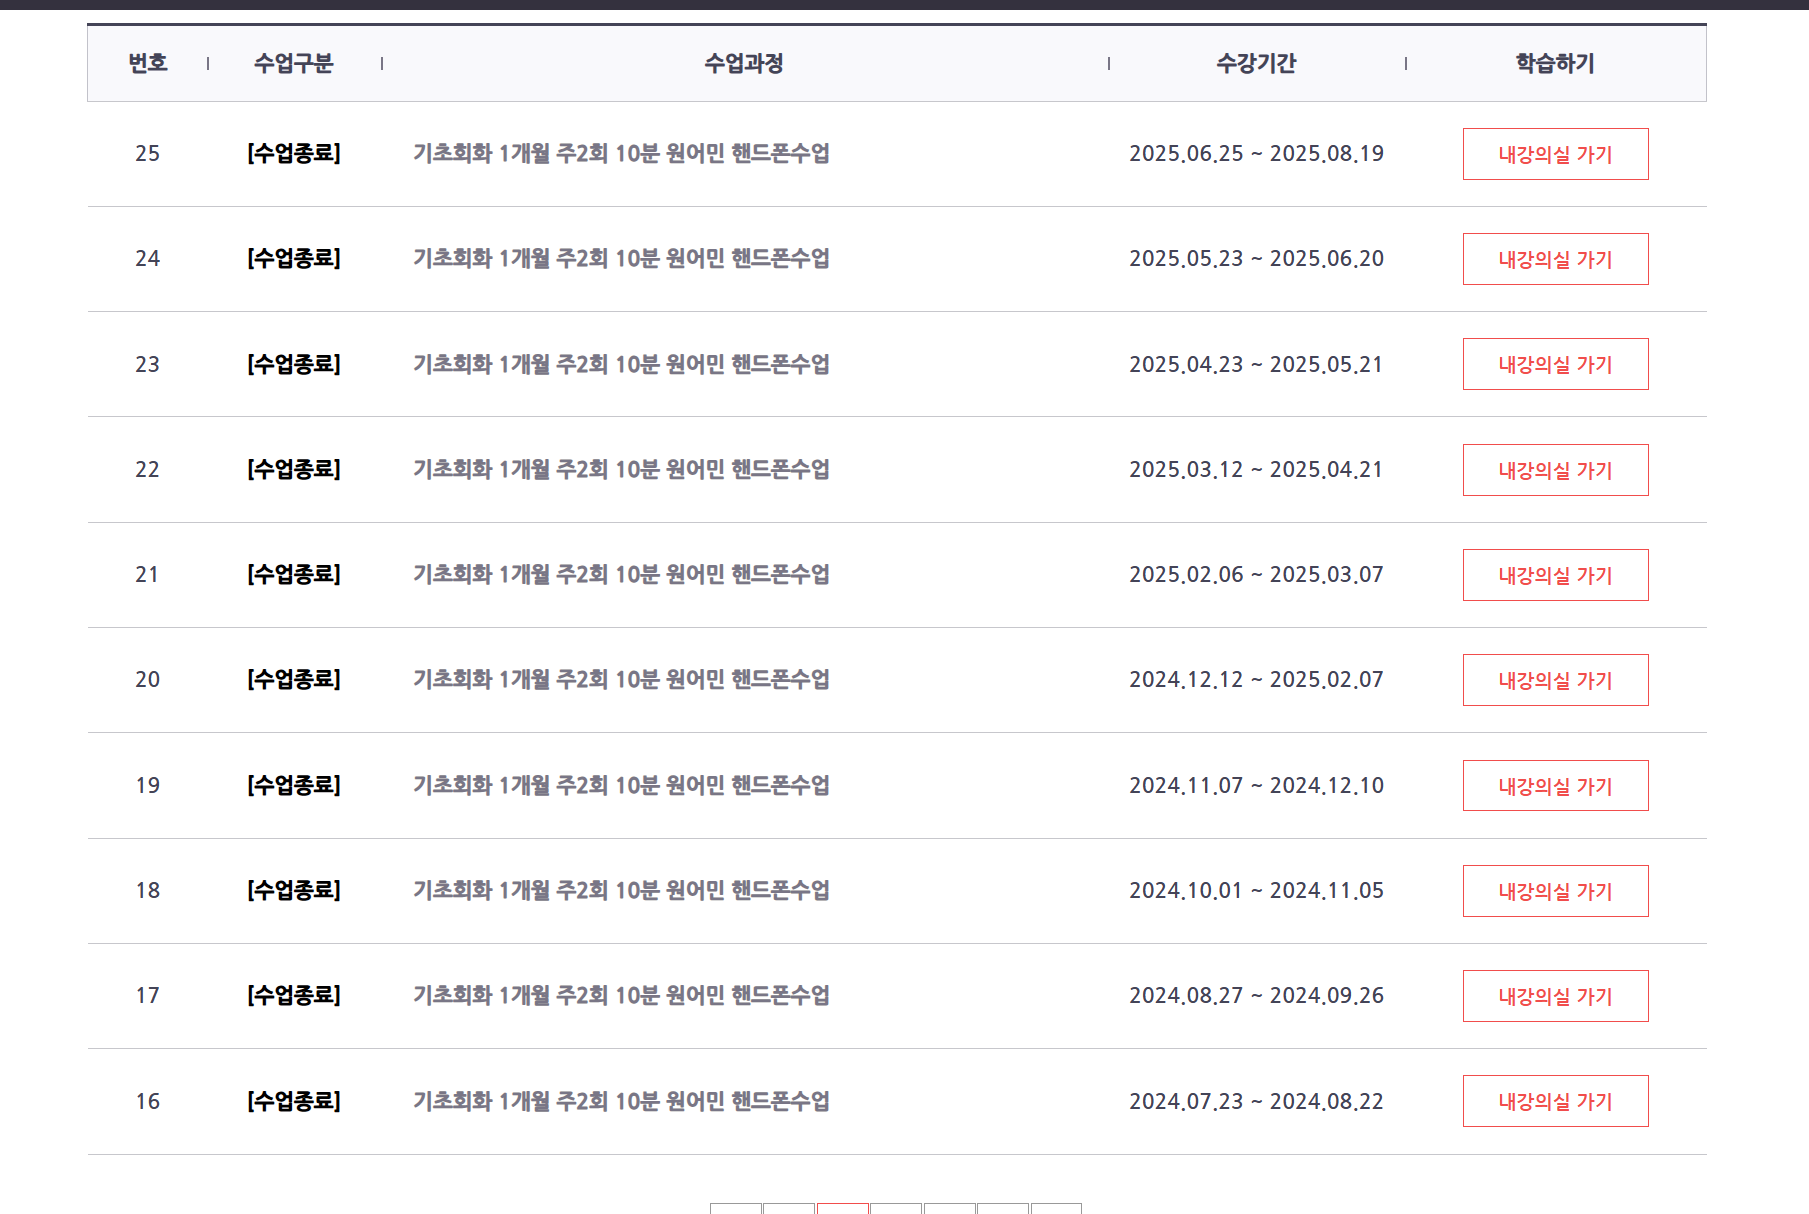
Task: Click 내강의실 가기 for course number 16
Action: [x=1555, y=1101]
